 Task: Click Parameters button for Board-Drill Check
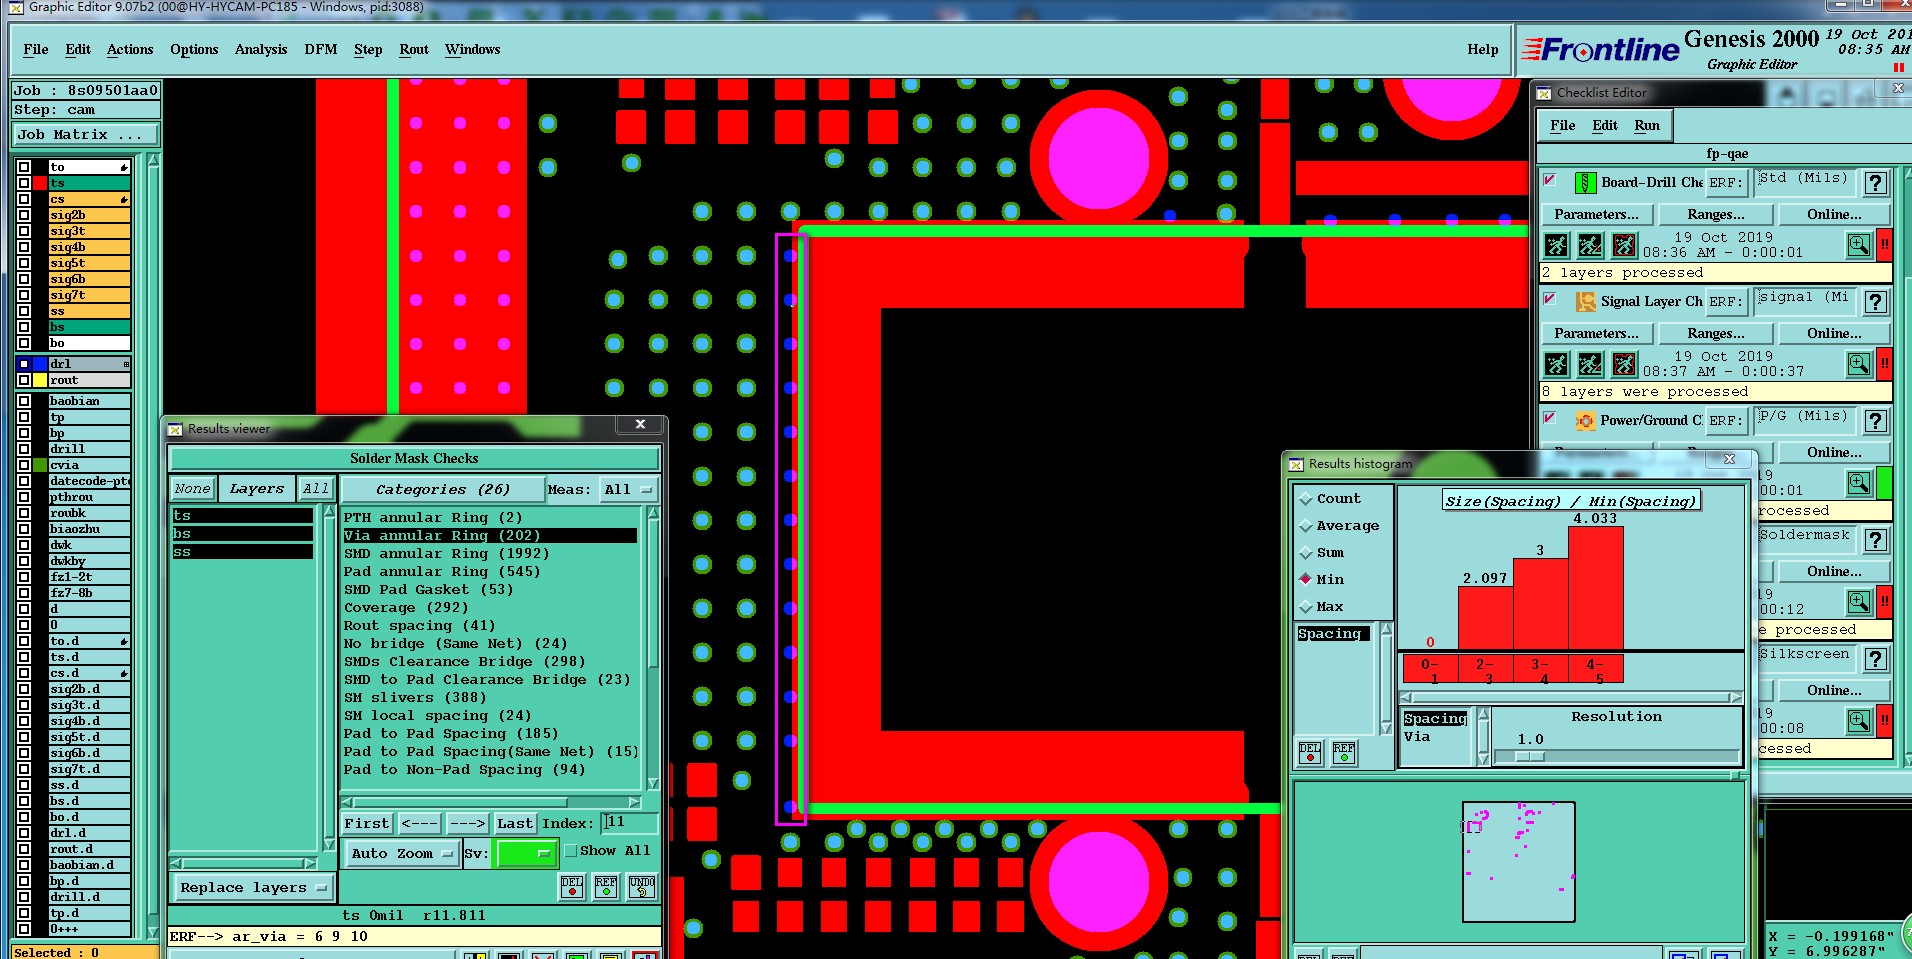click(x=1596, y=214)
